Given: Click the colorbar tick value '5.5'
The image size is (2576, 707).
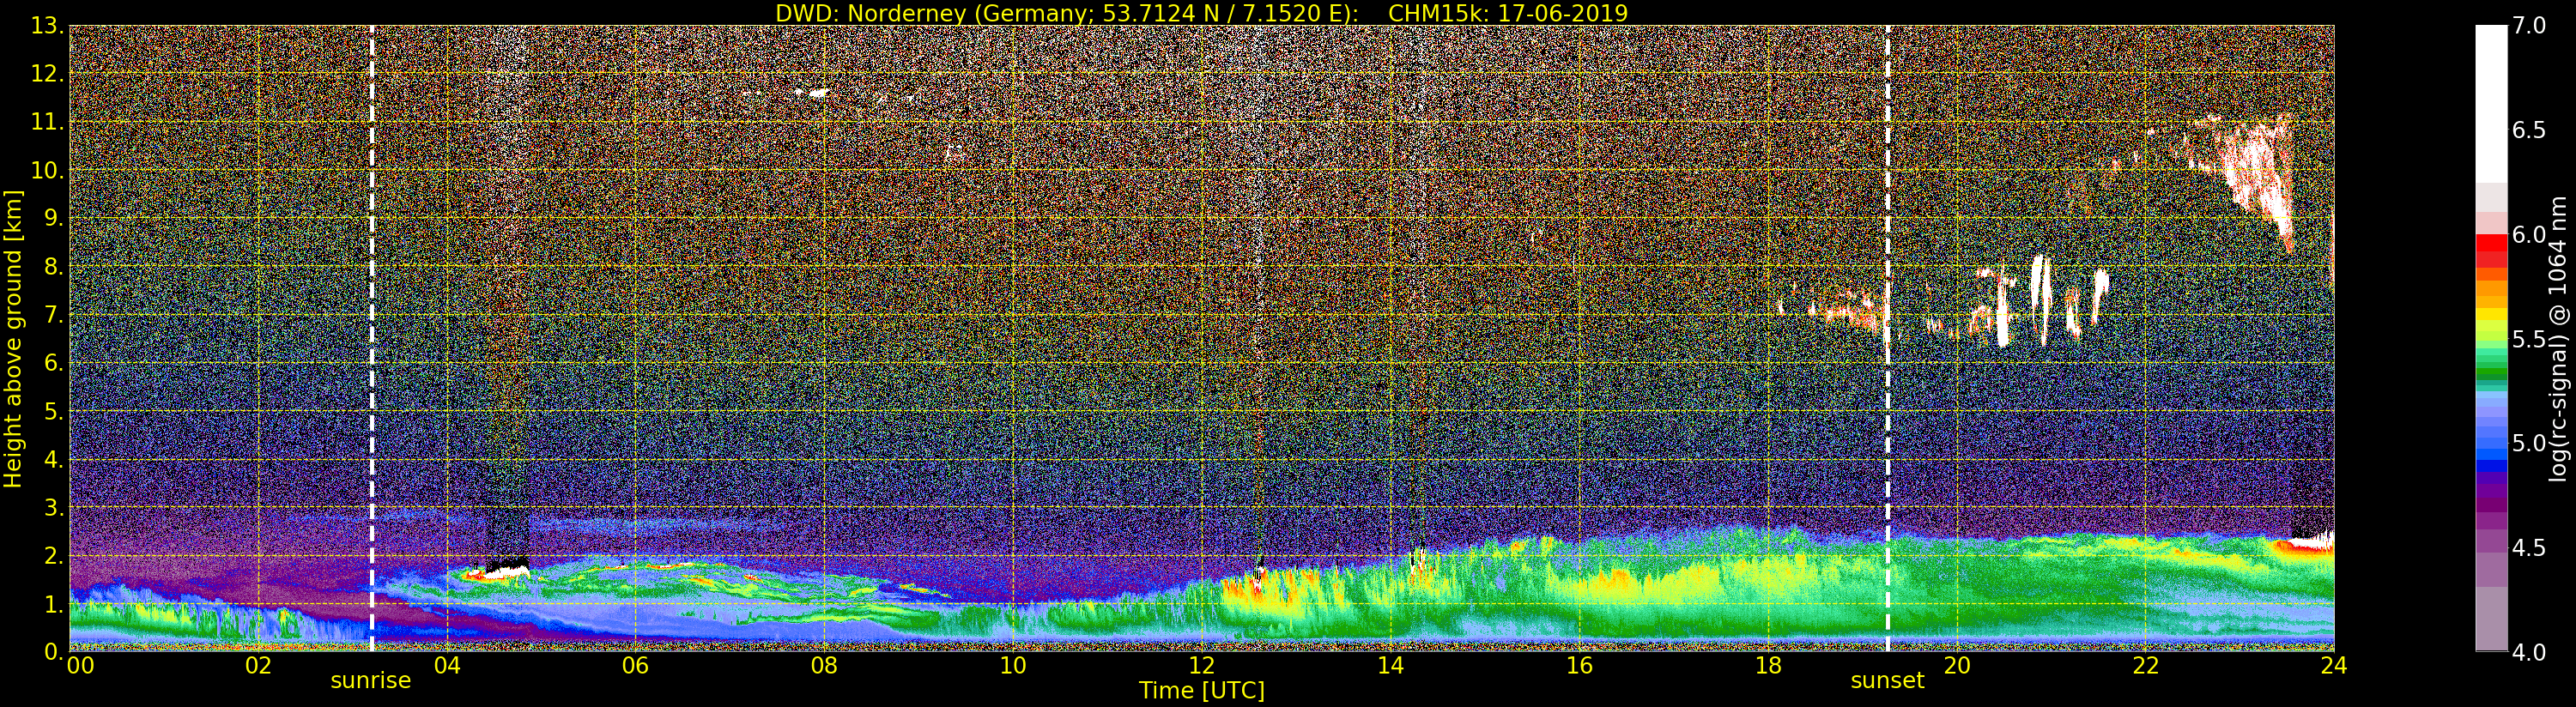Looking at the screenshot, I should [2529, 339].
